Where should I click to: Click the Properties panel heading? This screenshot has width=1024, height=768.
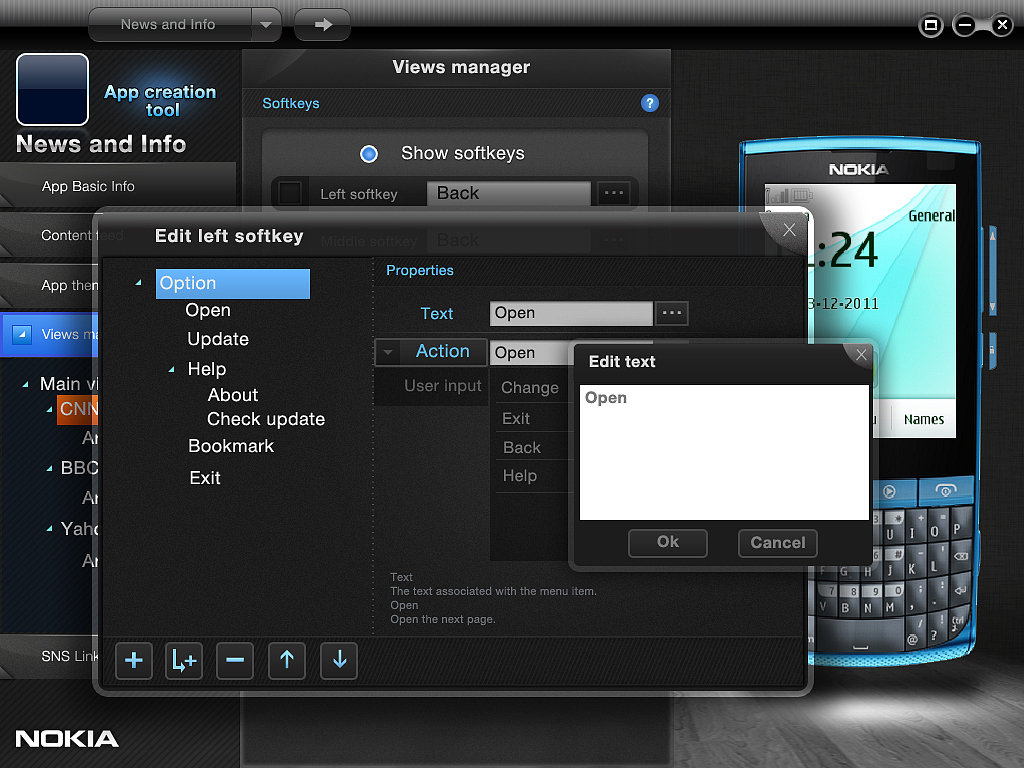(x=419, y=270)
